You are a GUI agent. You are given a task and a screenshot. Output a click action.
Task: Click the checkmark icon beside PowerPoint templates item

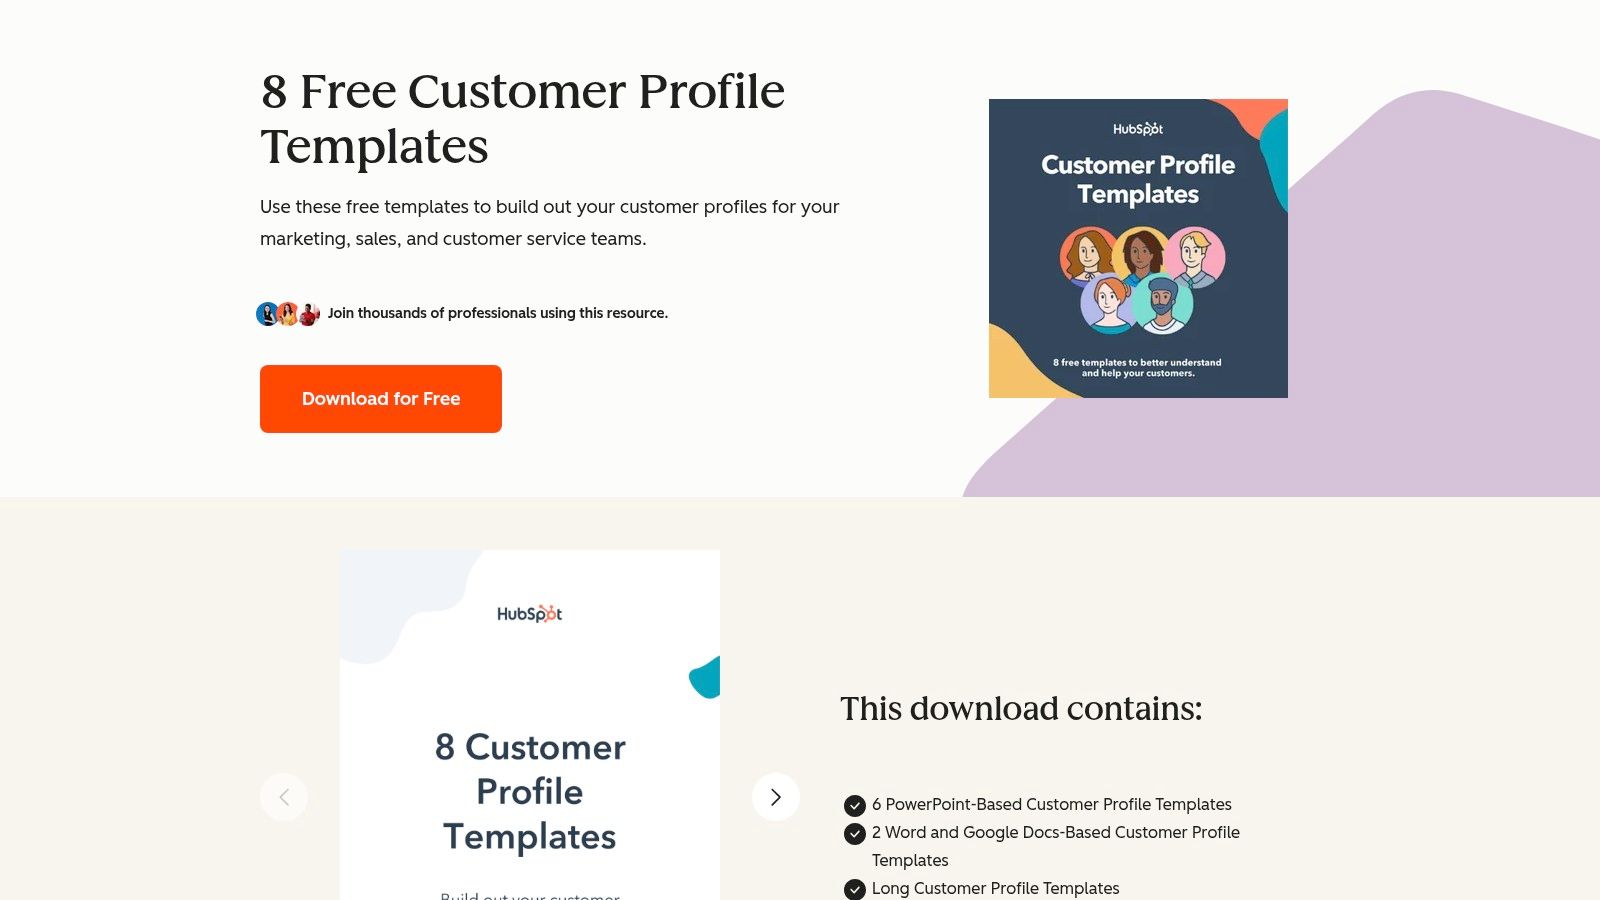click(x=855, y=804)
